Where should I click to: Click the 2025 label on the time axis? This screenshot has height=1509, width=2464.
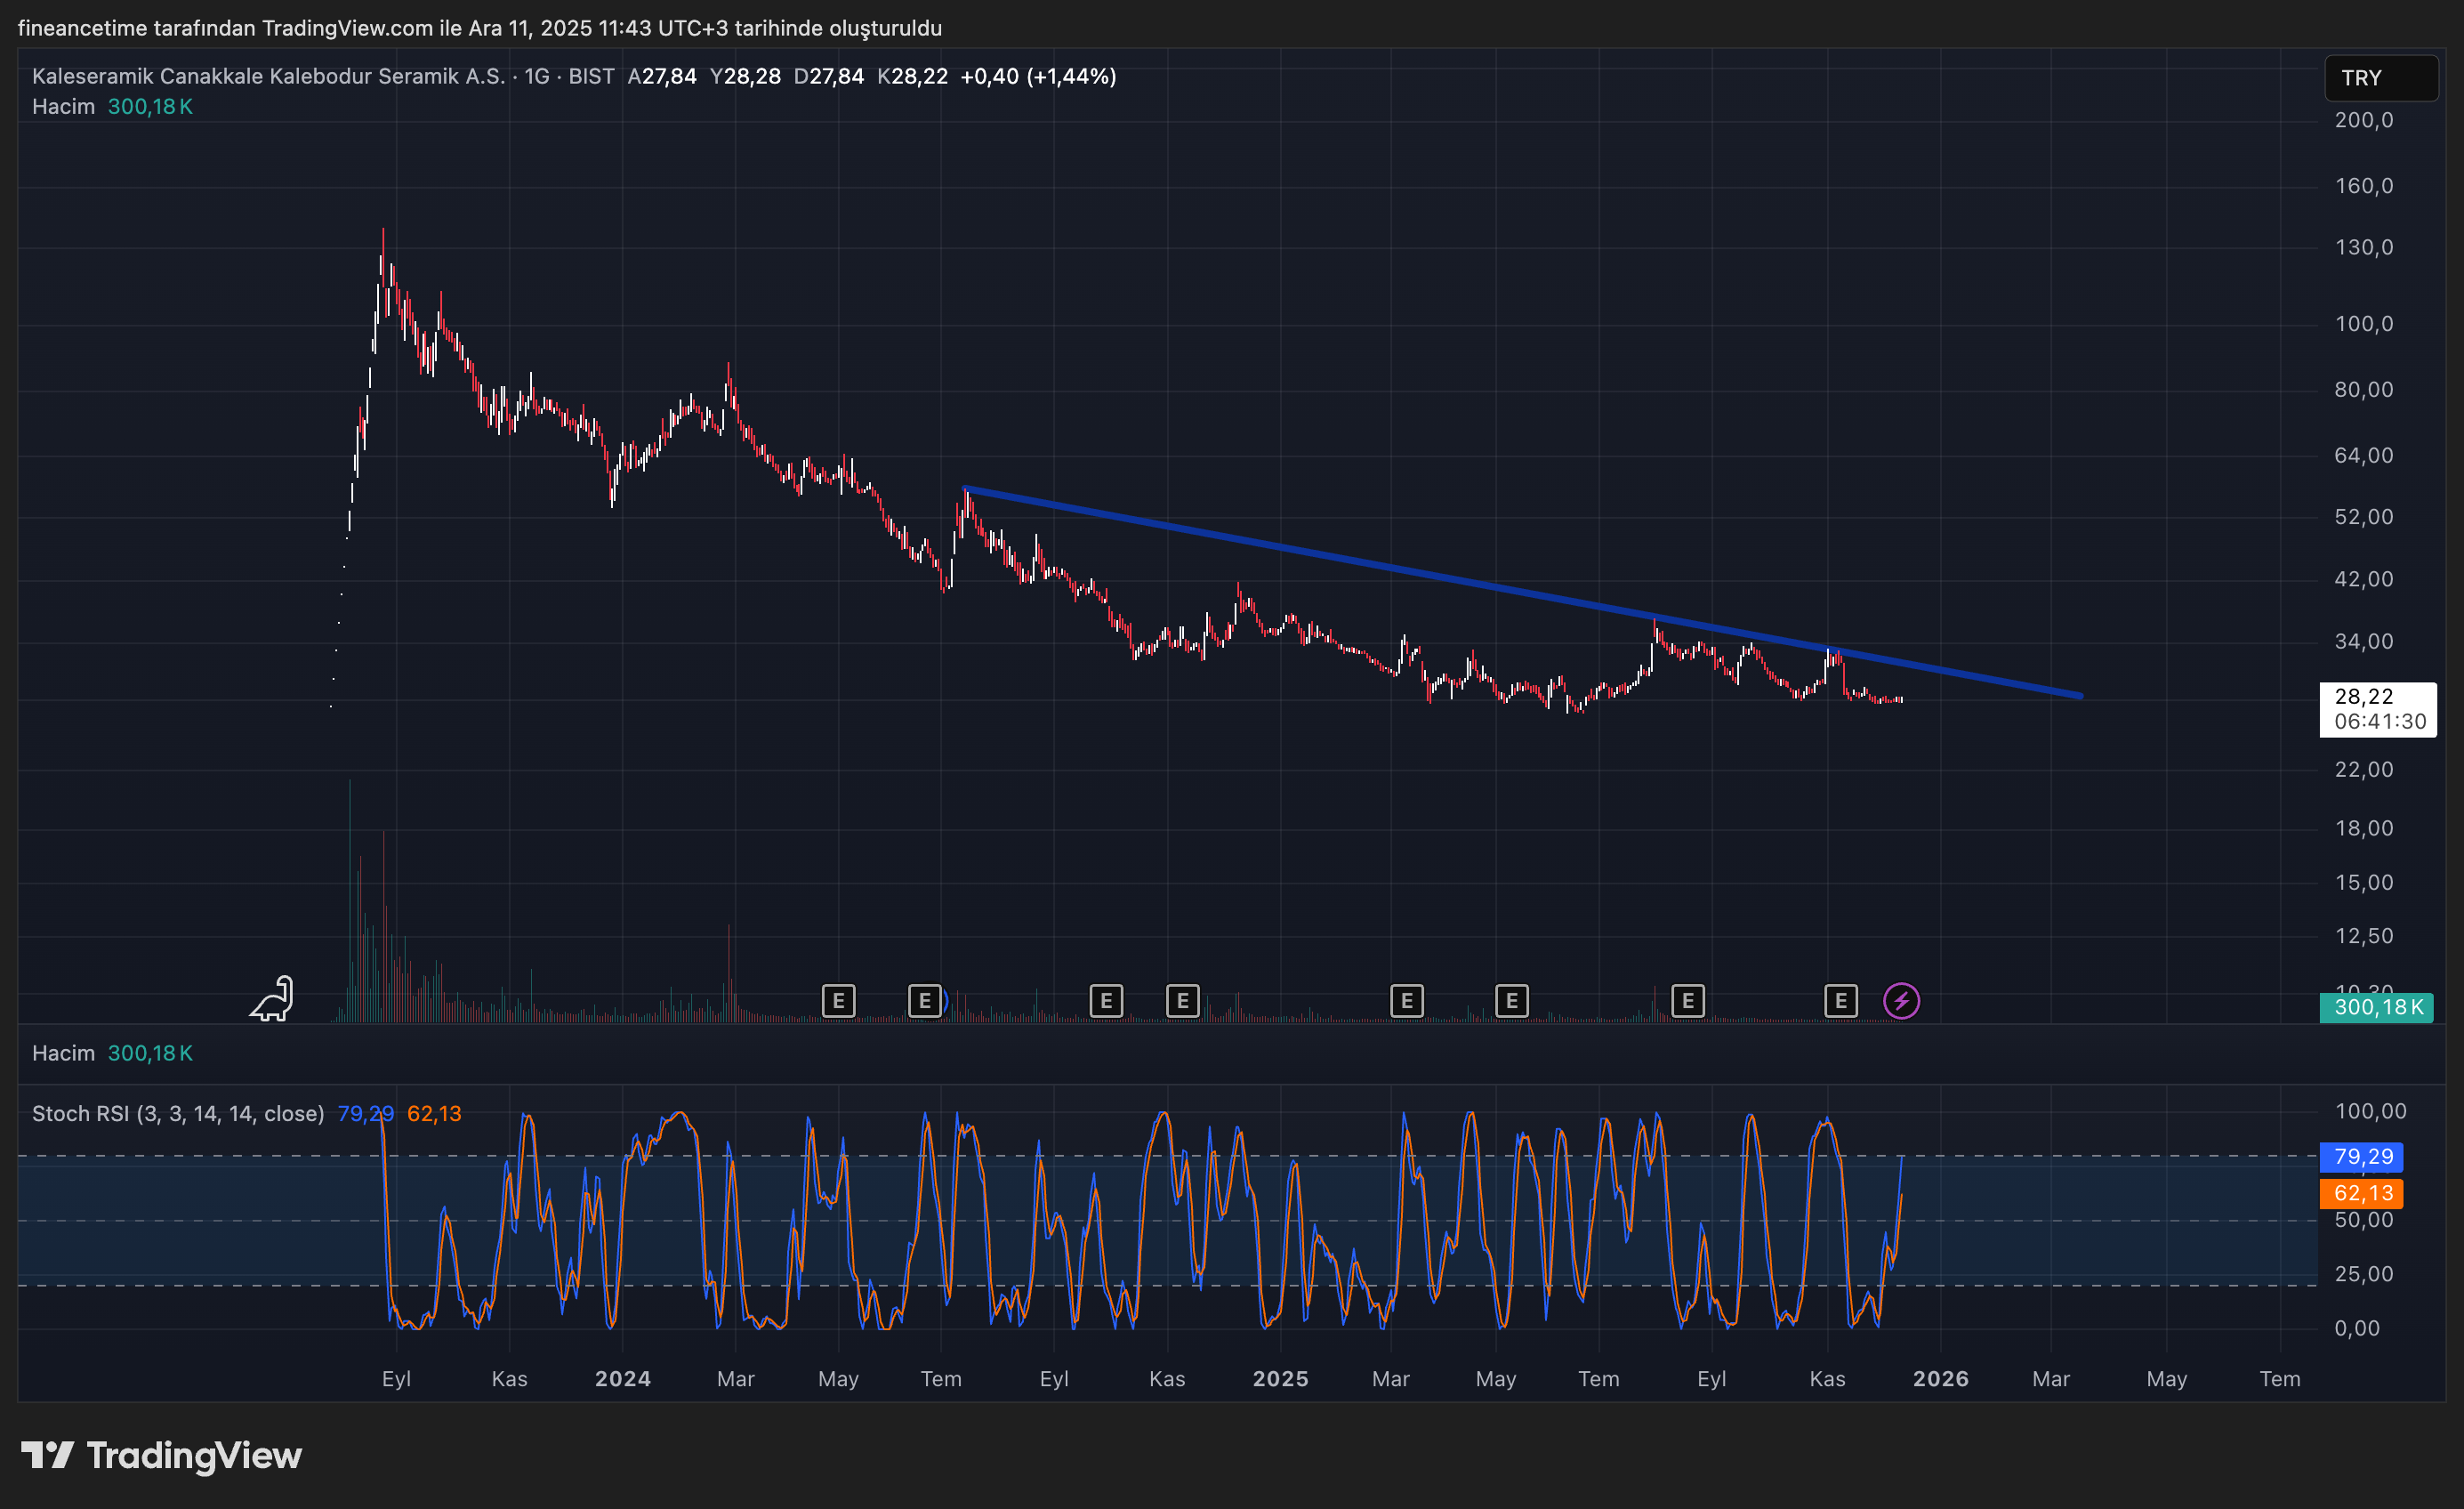pos(1280,1379)
